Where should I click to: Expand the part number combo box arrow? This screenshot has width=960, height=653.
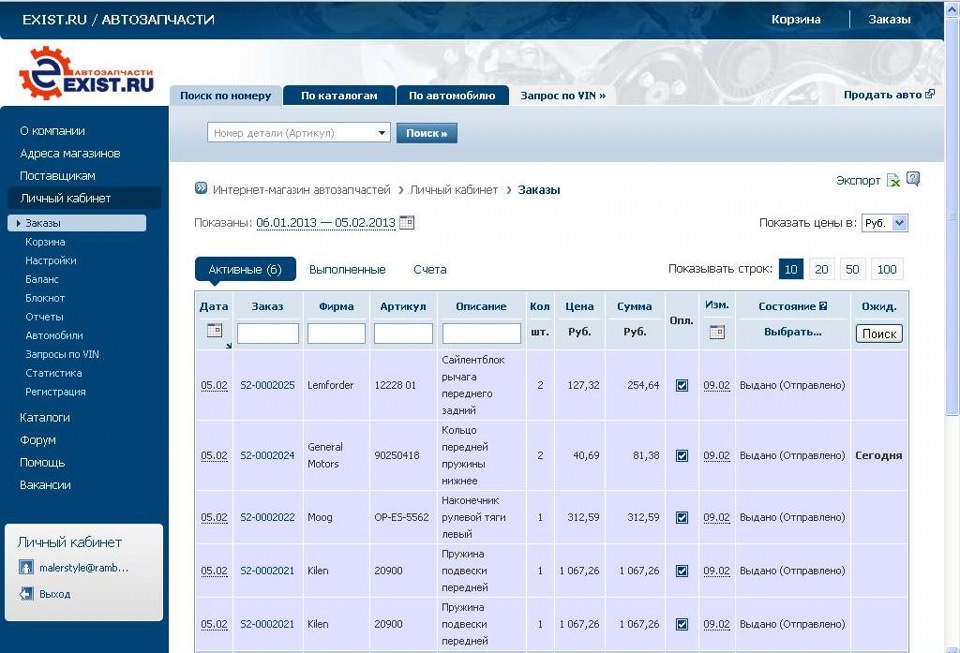click(x=383, y=133)
